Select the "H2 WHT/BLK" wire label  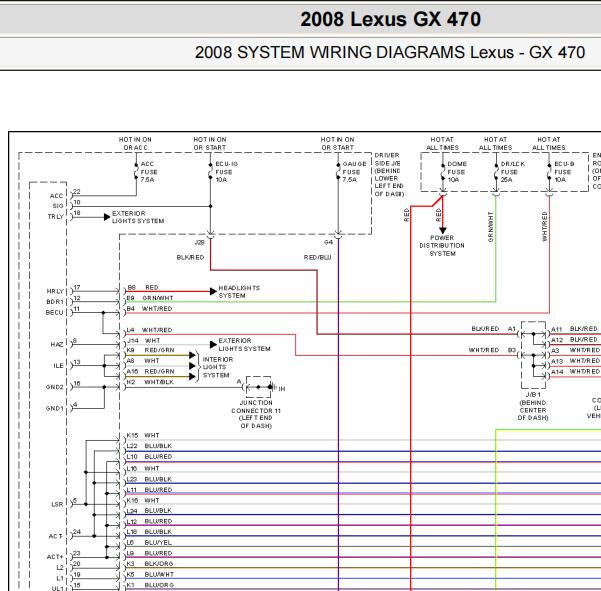(150, 382)
